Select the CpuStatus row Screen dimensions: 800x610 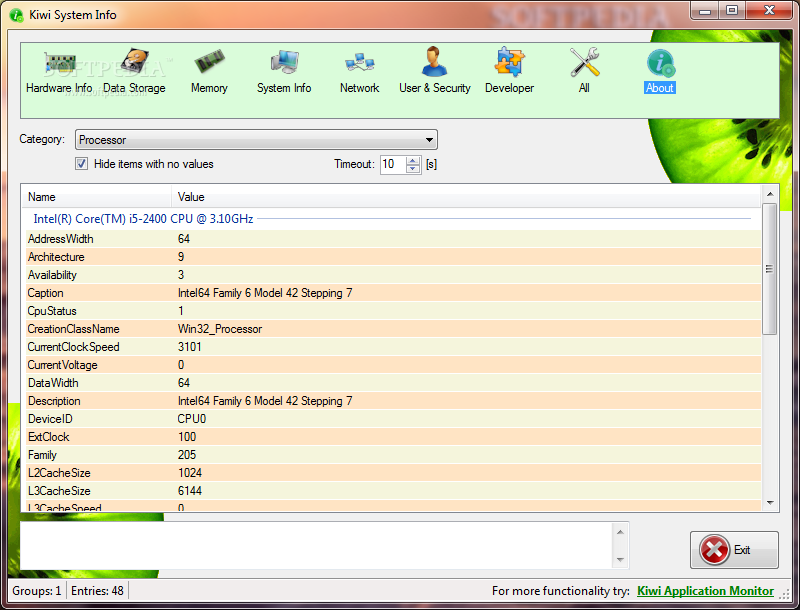[x=393, y=311]
